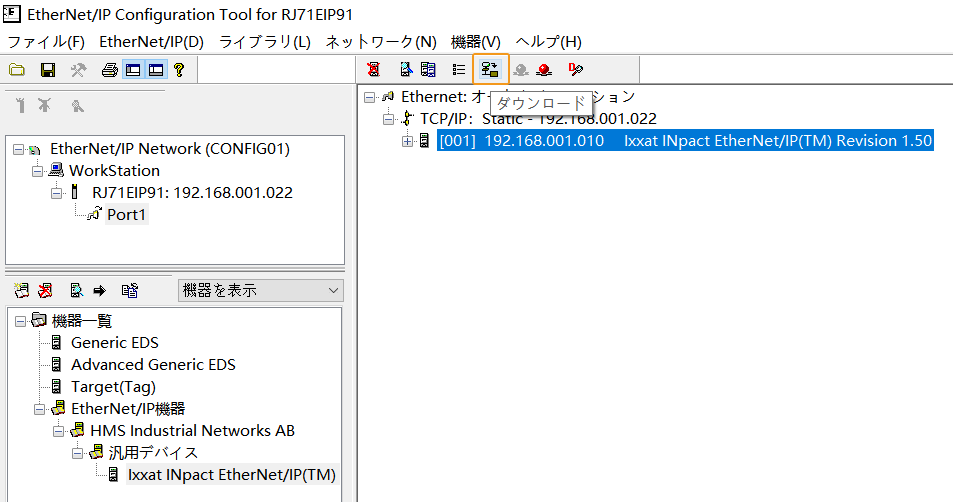Select the EtherNet/IP機器 folder
The height and width of the screenshot is (502, 953).
click(x=128, y=409)
